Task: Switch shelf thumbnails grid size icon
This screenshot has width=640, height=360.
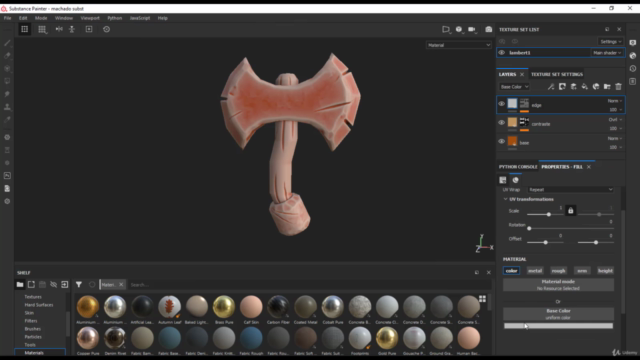Action: point(482,299)
